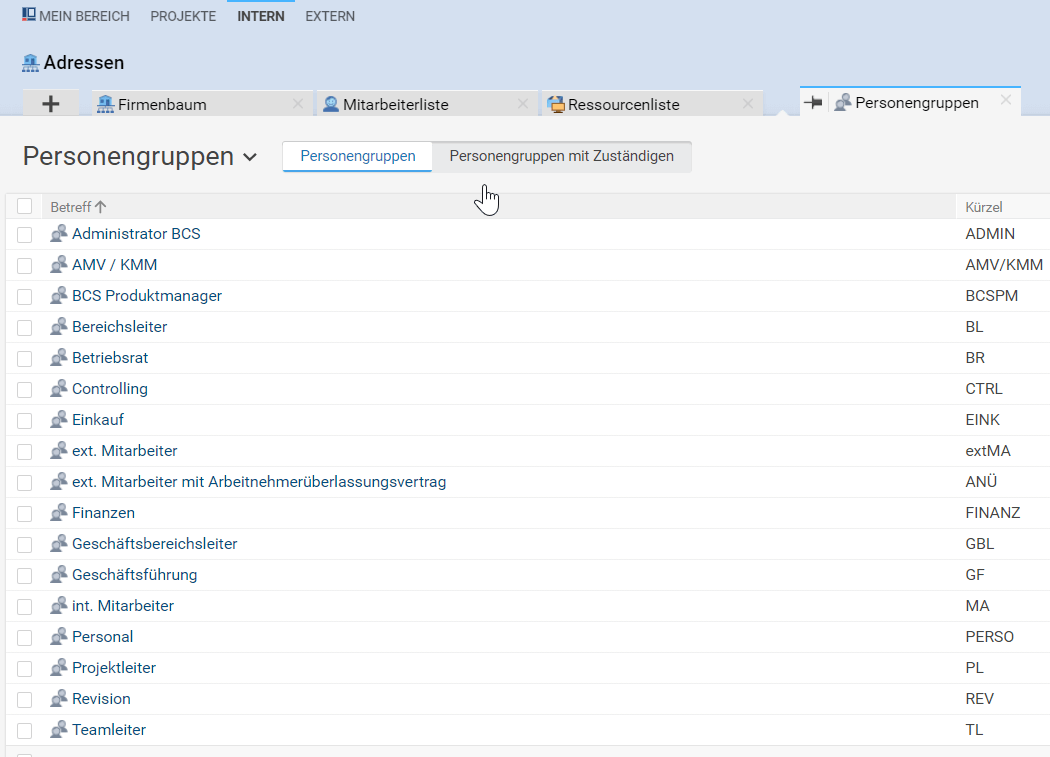The image size is (1050, 757).
Task: Click the group icon beside Betriebsrat
Action: point(58,357)
